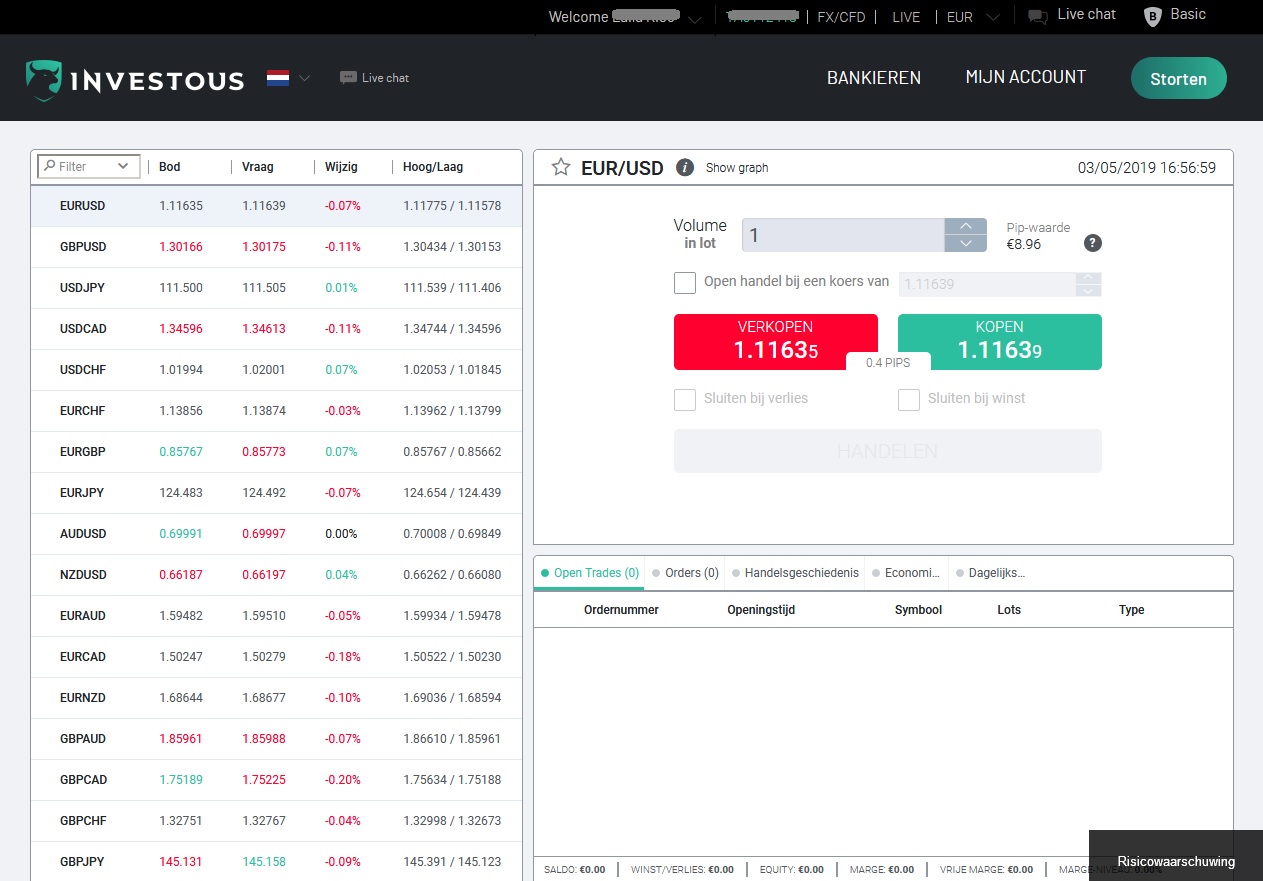Enable 'Open handel bij een koers van'
Screen dimensions: 1263x881
[x=685, y=282]
